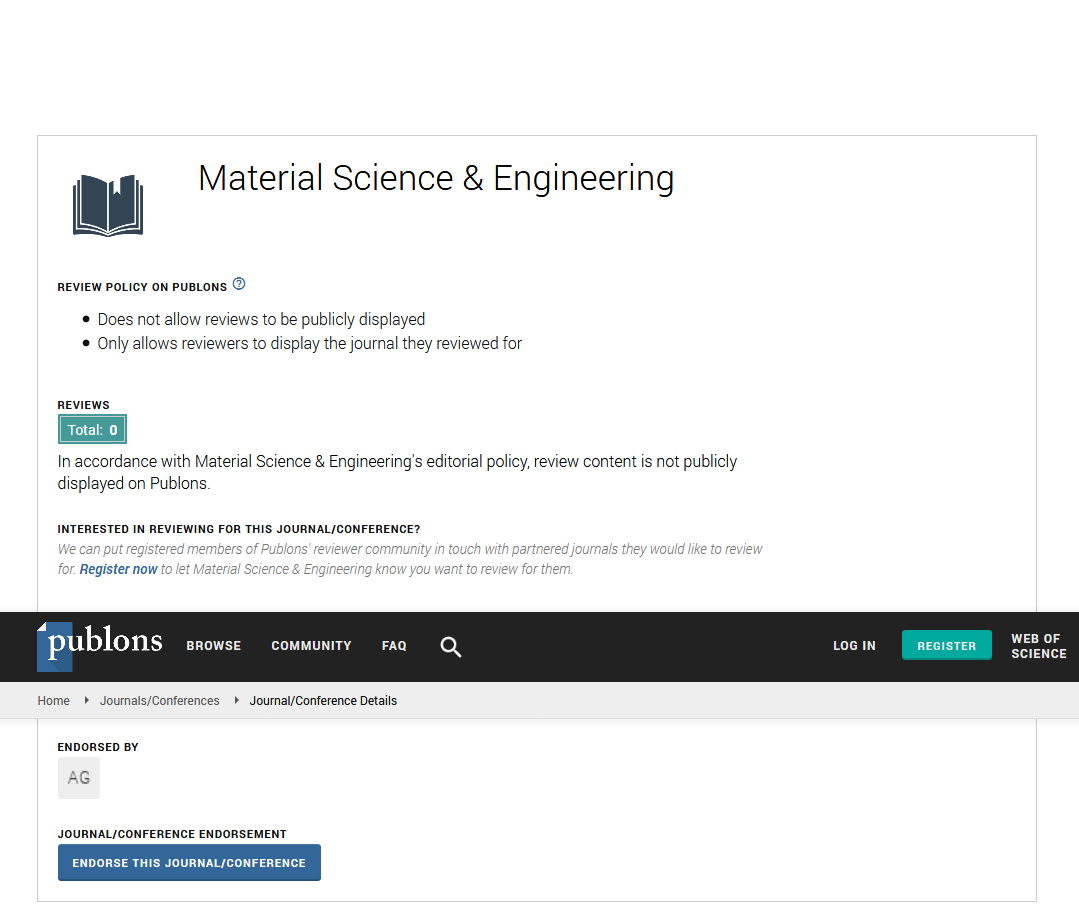Go to homepage via Publons logo
1079x923 pixels.
click(100, 645)
